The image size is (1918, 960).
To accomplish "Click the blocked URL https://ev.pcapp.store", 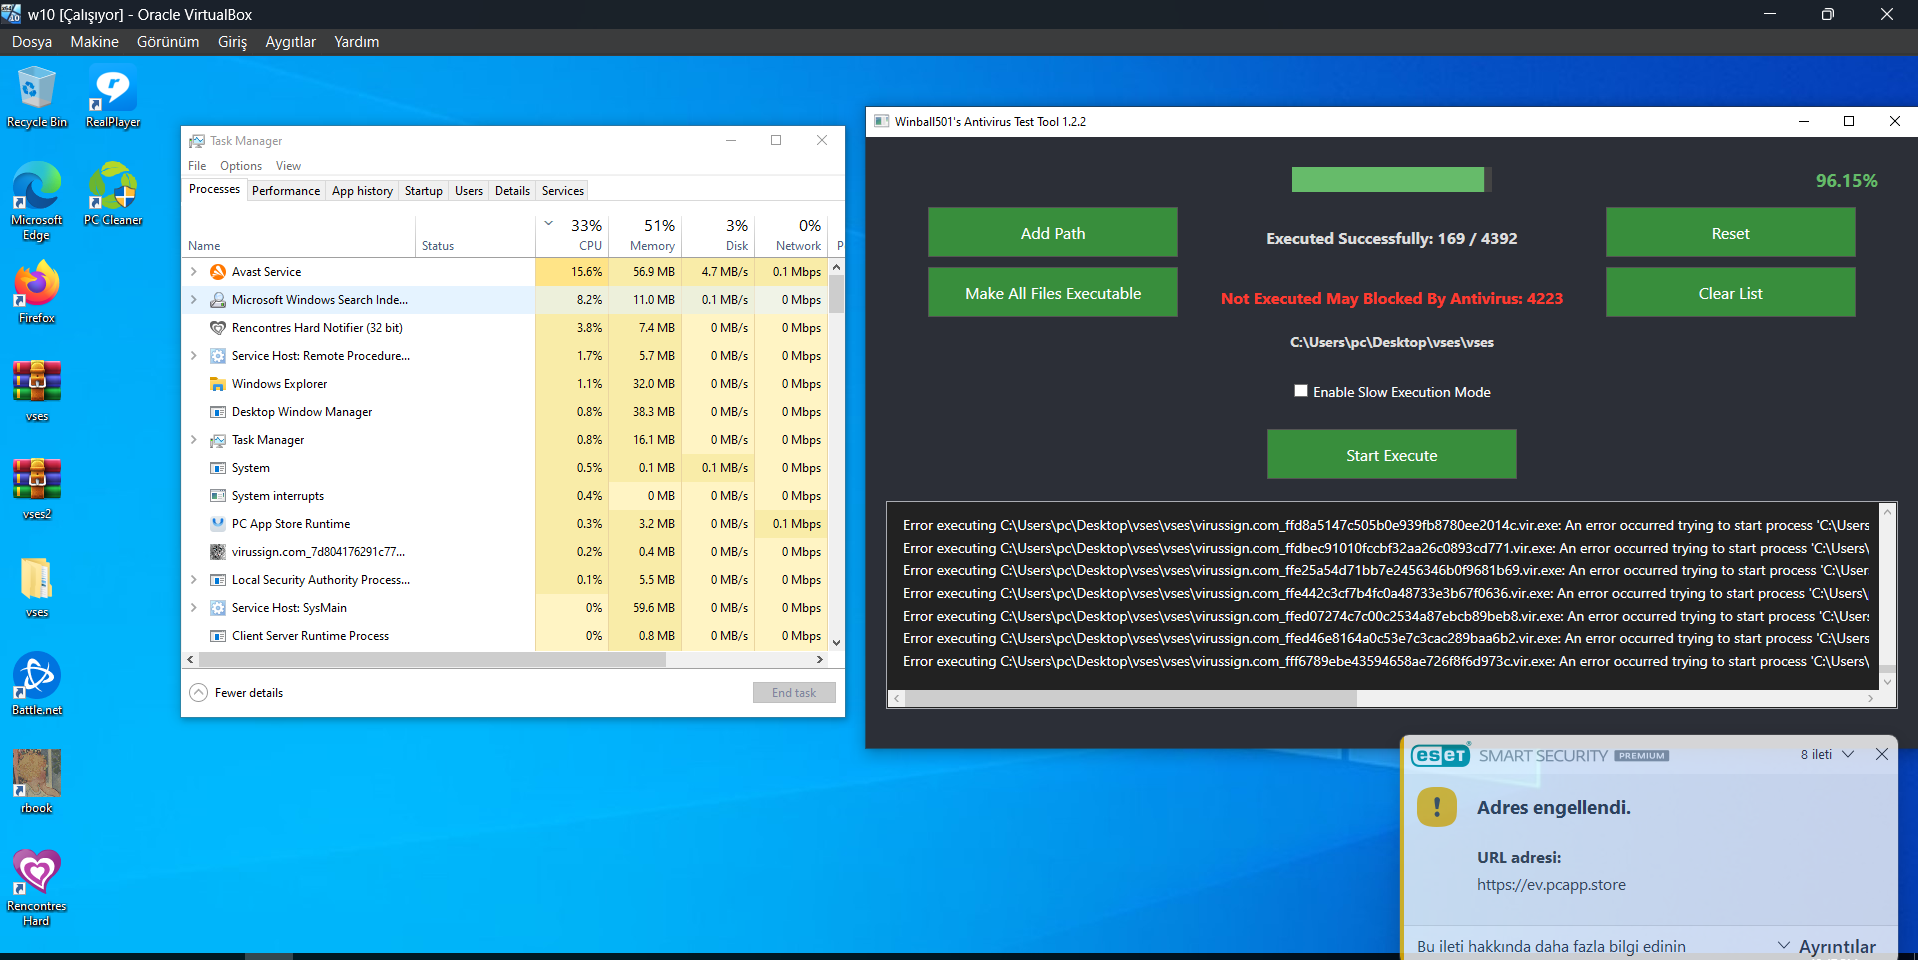I will point(1551,885).
